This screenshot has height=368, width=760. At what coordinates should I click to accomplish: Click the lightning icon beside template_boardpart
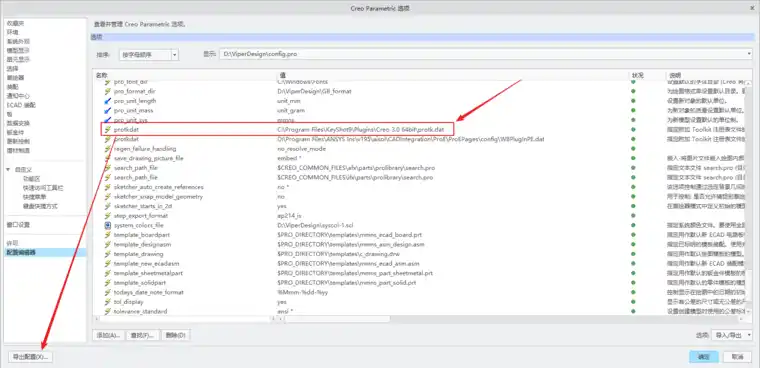click(x=108, y=235)
